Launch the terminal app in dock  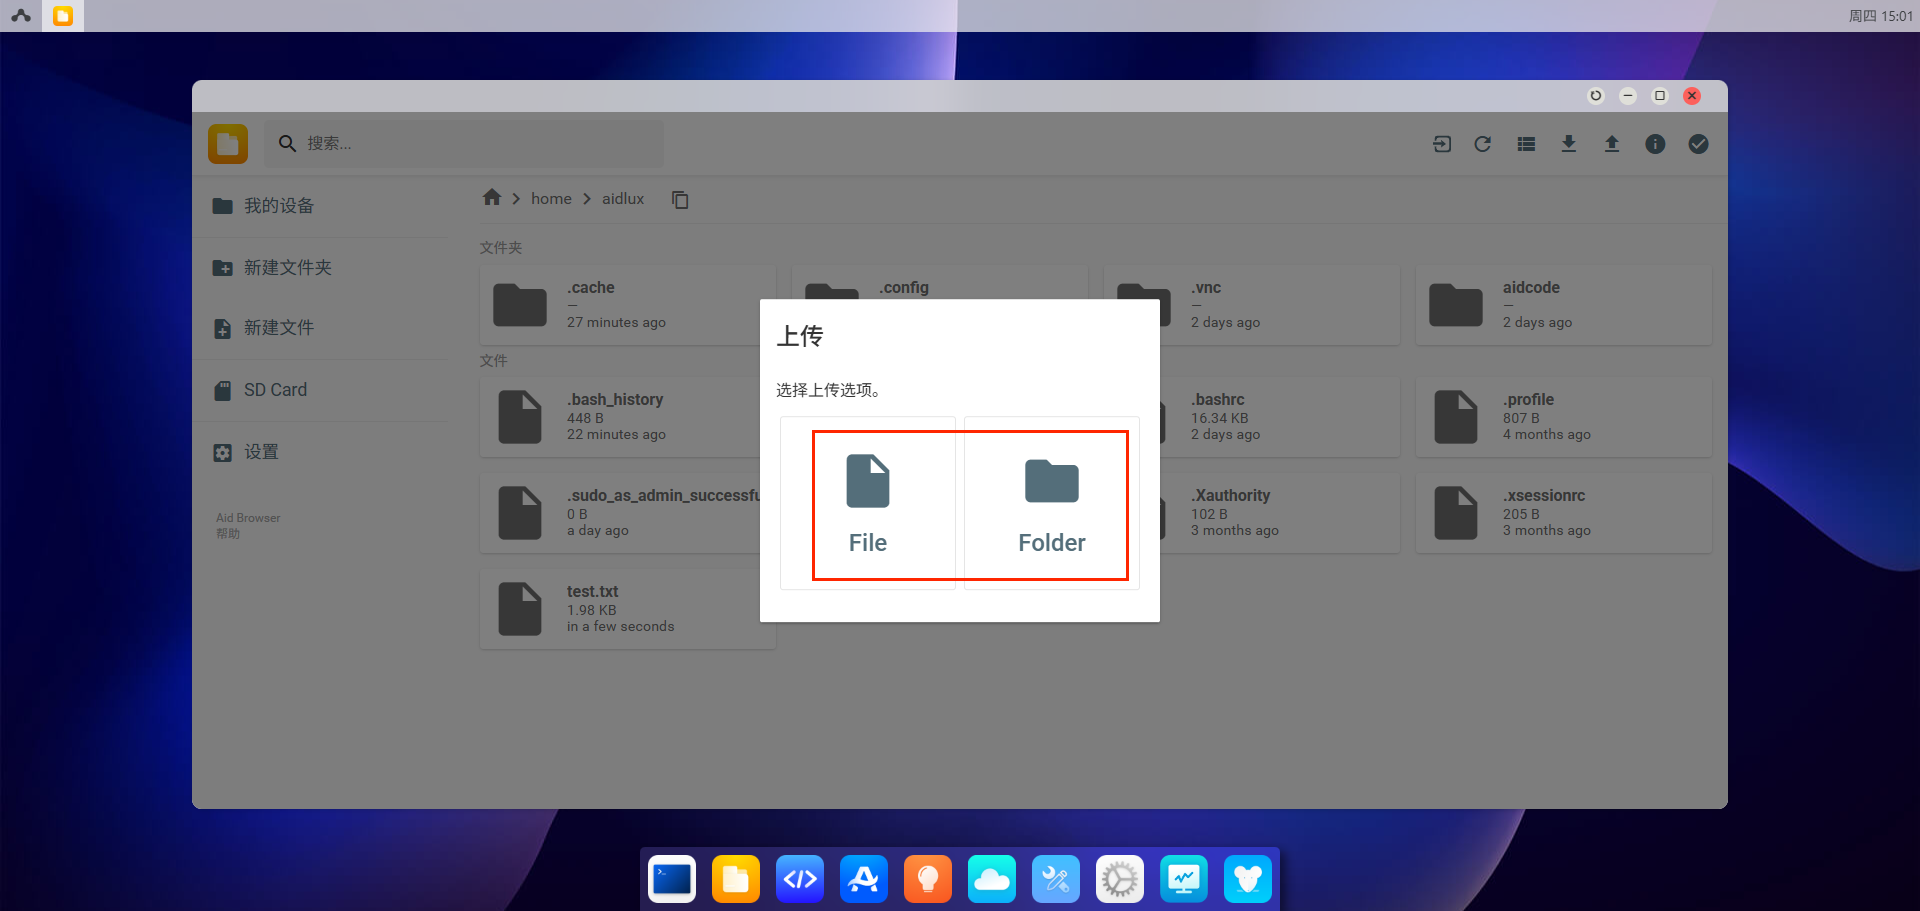coord(672,879)
